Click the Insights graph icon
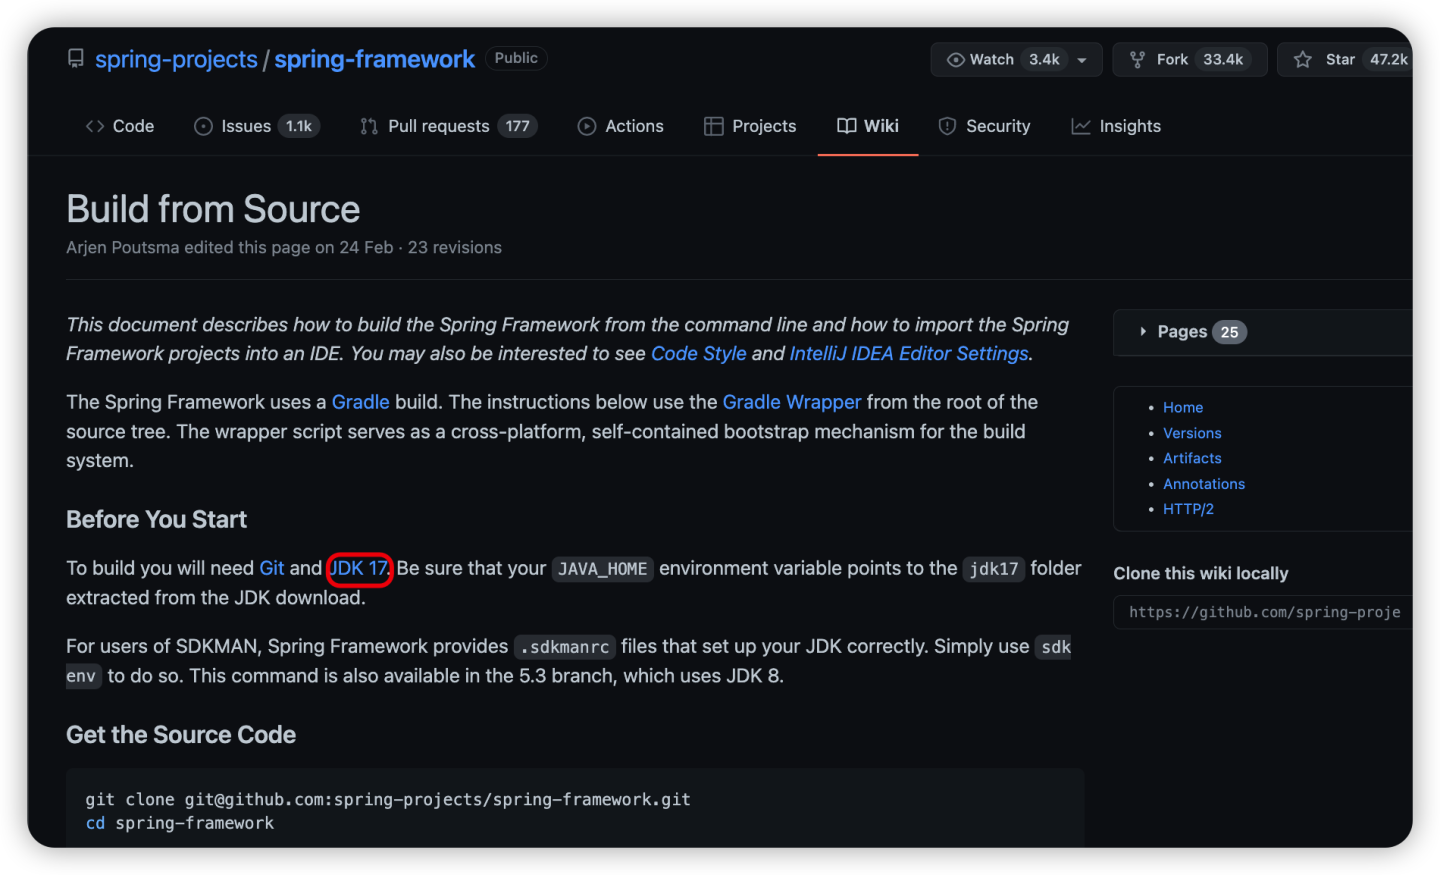Screen dimensions: 1440x875 coord(1081,126)
